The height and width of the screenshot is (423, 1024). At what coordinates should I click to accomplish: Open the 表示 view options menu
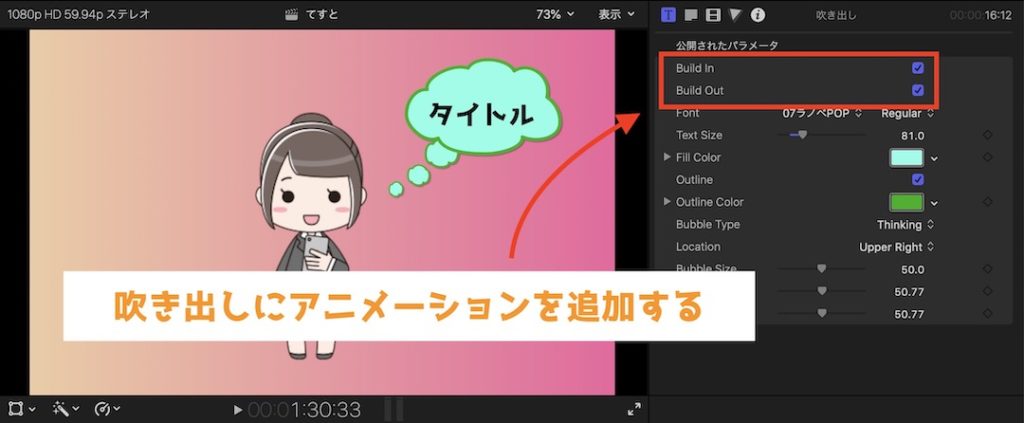tap(616, 14)
